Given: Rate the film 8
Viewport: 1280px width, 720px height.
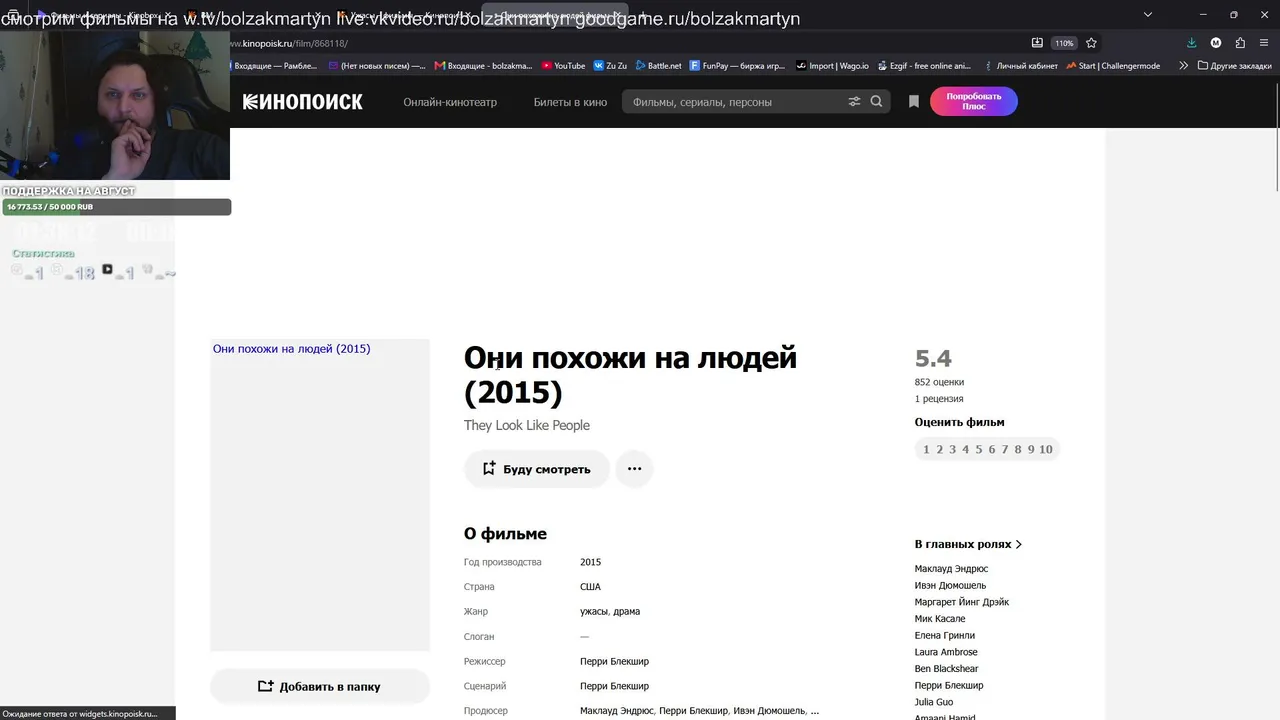Looking at the screenshot, I should point(1018,450).
